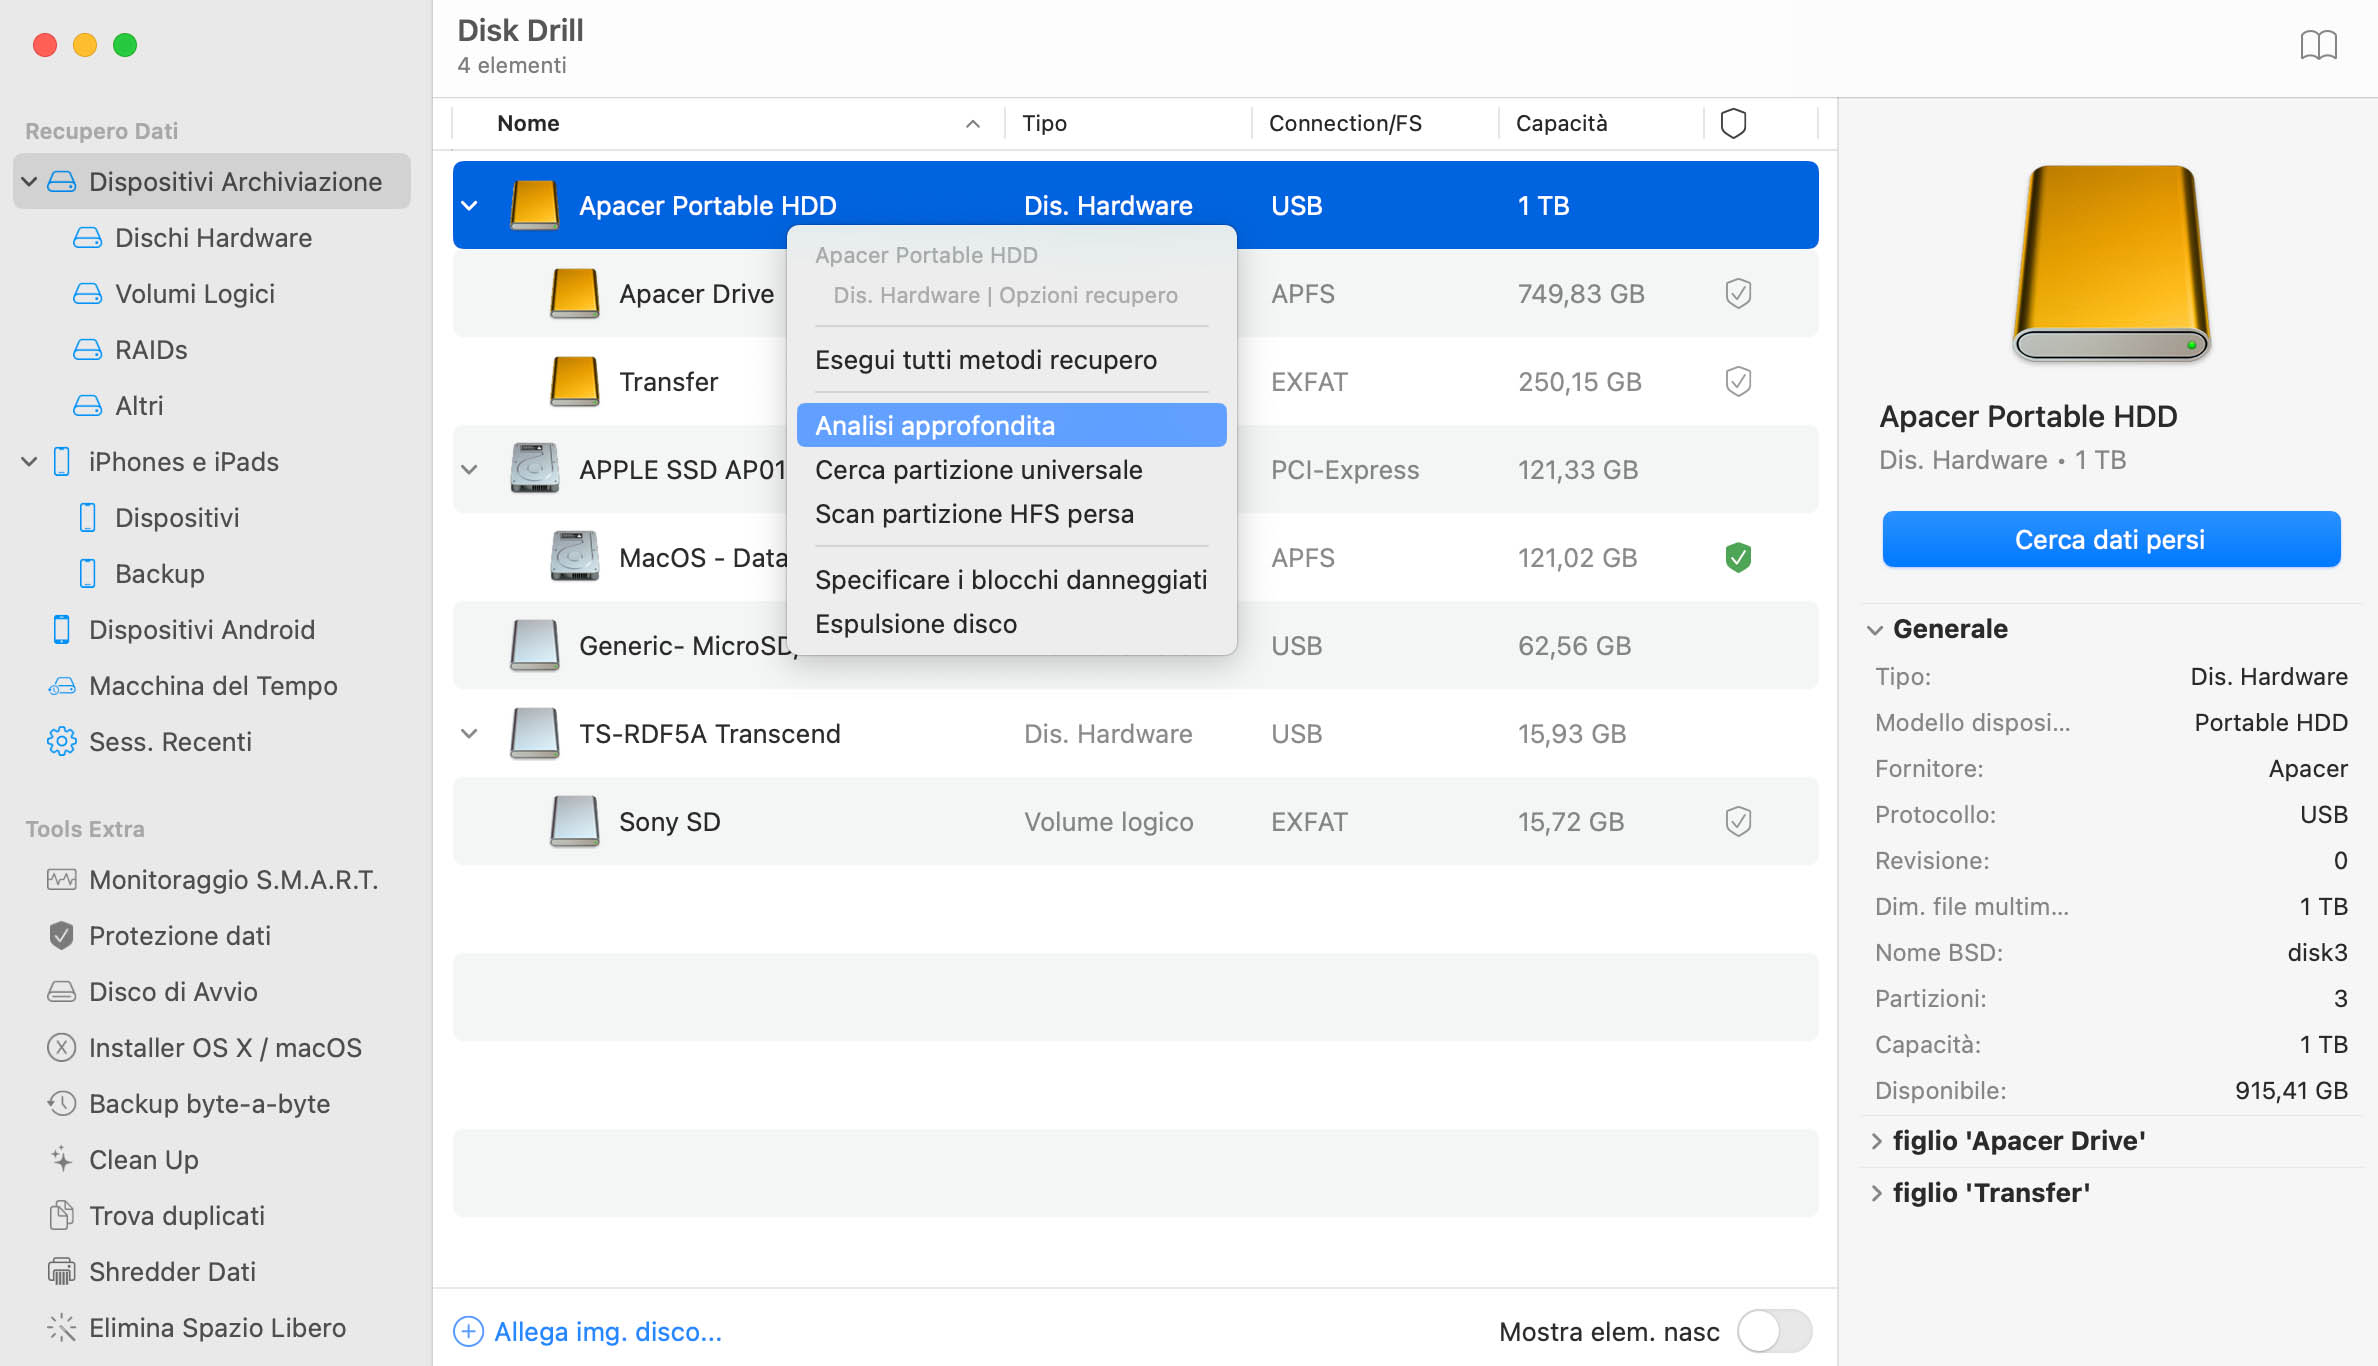Open Elimina Spazio Libero tool
2378x1366 pixels.
pyautogui.click(x=217, y=1328)
